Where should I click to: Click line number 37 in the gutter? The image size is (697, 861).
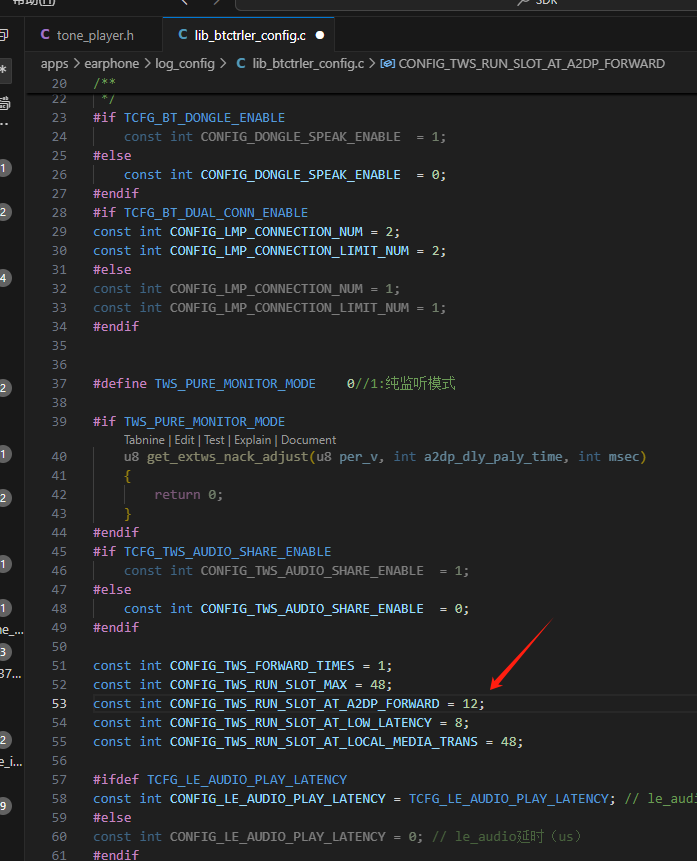(x=59, y=384)
